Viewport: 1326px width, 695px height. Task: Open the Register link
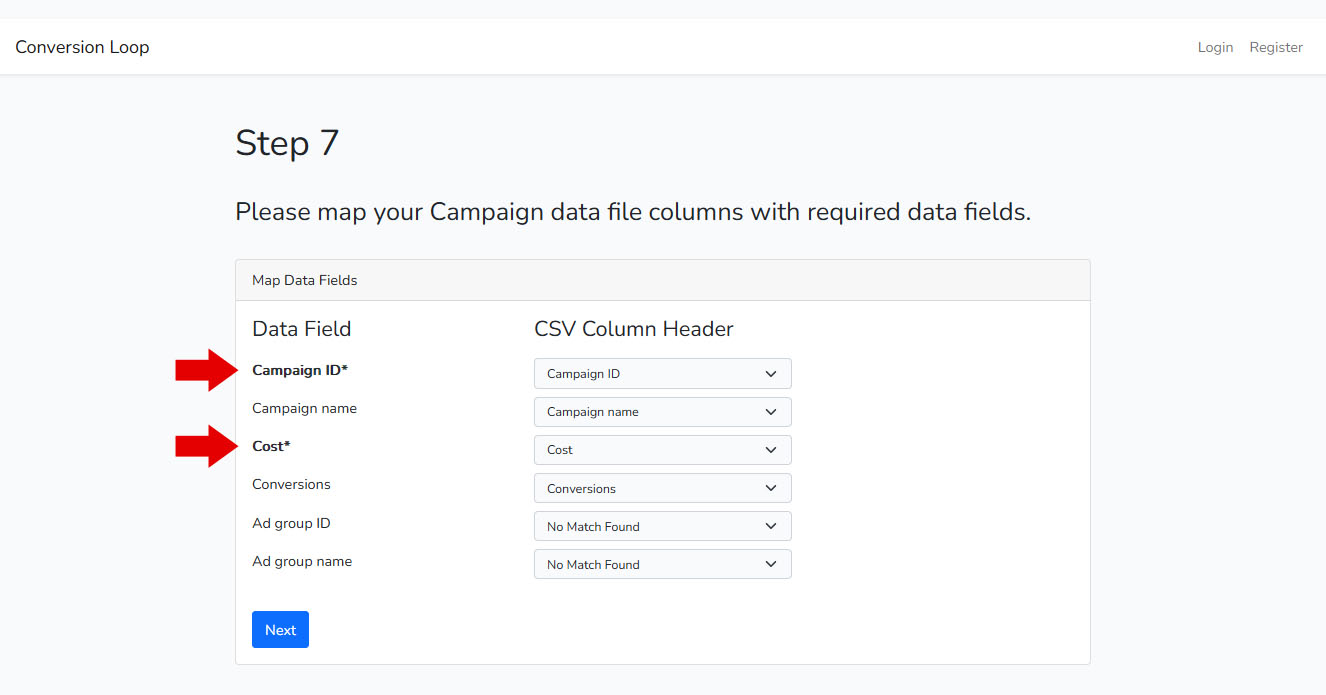tap(1276, 47)
